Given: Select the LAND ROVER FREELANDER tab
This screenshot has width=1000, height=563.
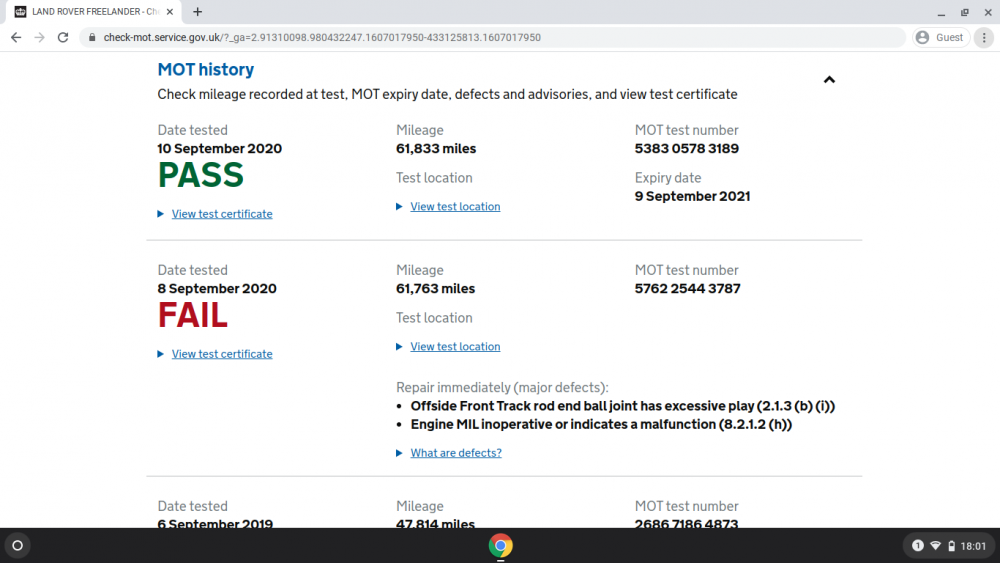Looking at the screenshot, I should 94,11.
